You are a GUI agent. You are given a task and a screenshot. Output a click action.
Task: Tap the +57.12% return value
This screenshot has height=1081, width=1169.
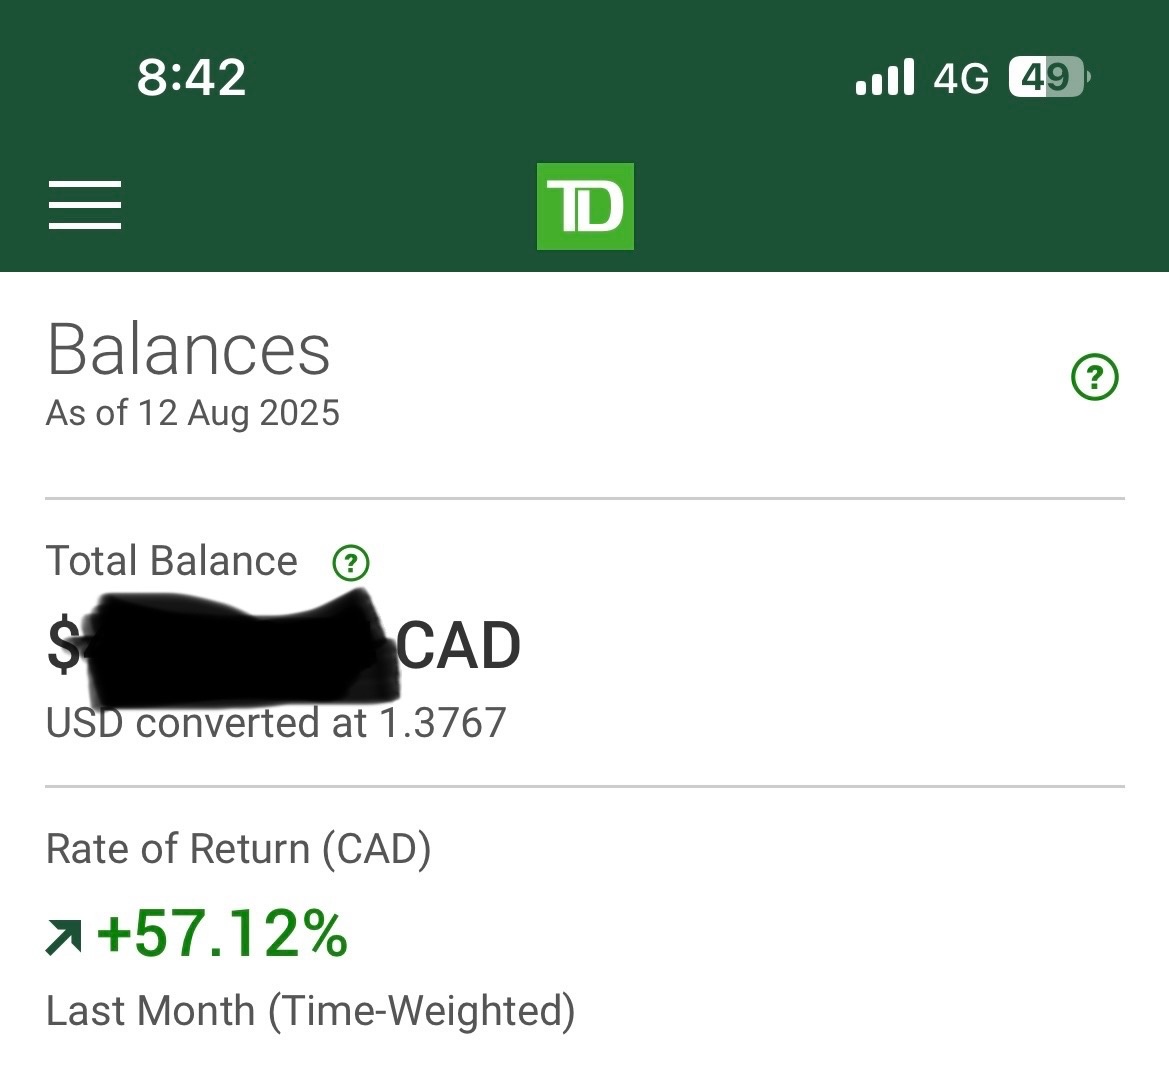coord(222,933)
